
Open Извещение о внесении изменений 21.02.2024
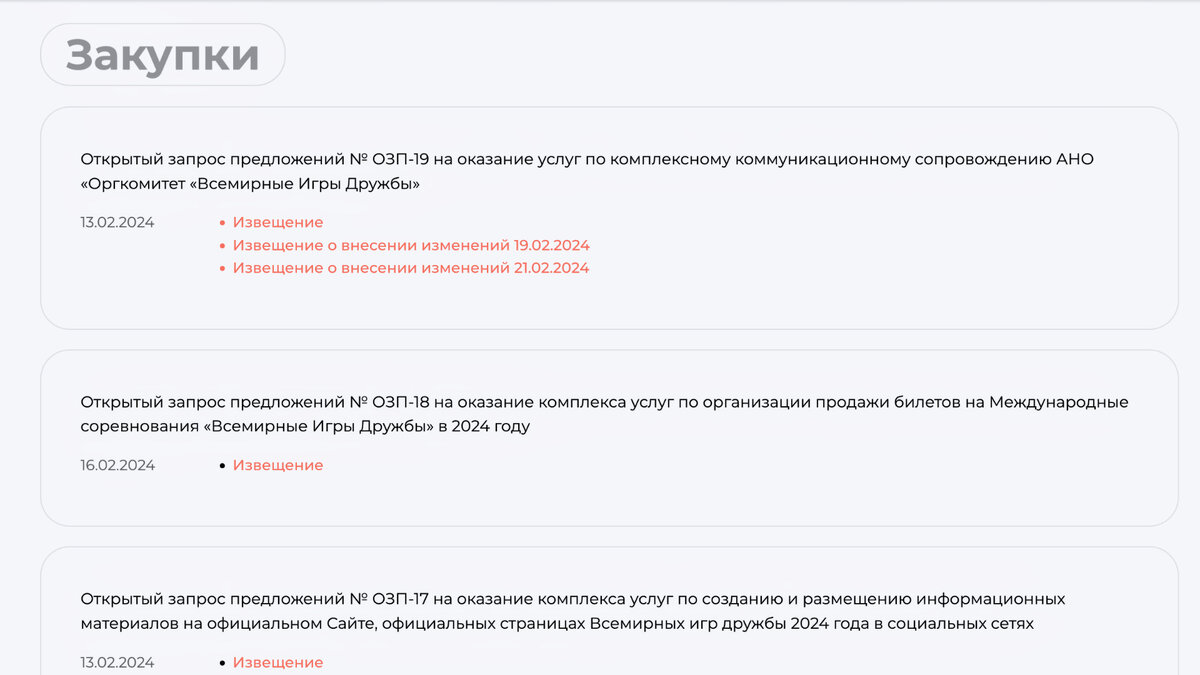tap(411, 267)
